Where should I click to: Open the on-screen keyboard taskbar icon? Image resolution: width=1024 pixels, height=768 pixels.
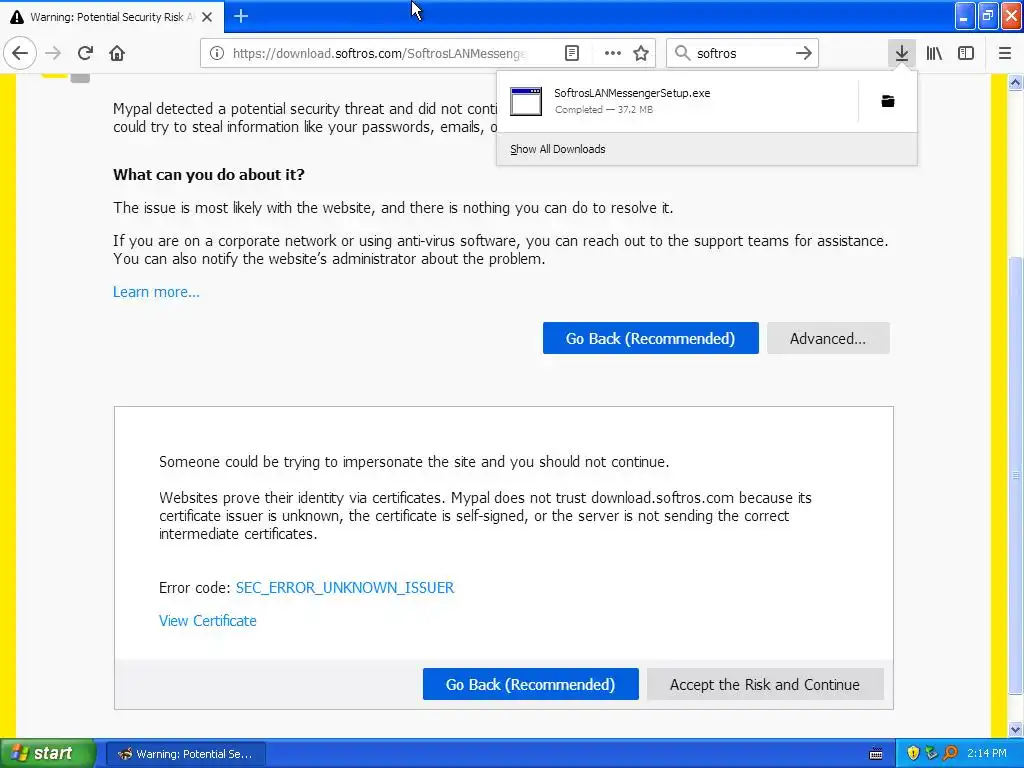(876, 754)
